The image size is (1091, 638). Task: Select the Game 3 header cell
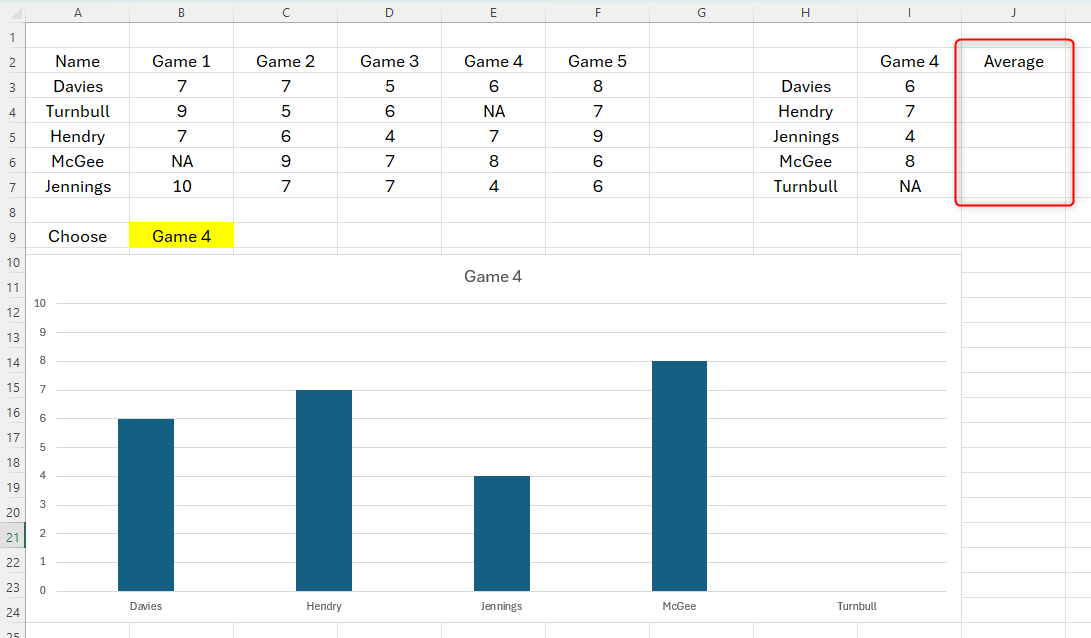pos(390,61)
